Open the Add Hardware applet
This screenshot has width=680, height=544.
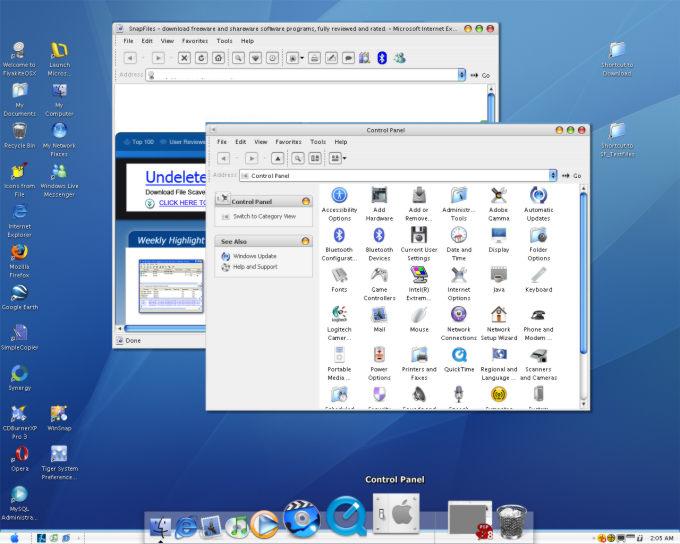tap(379, 204)
